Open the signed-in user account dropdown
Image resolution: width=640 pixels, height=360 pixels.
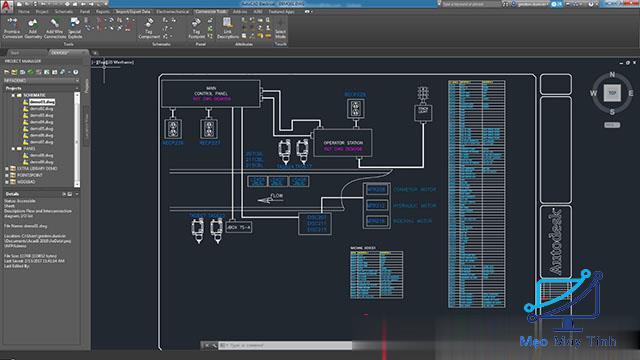point(531,4)
